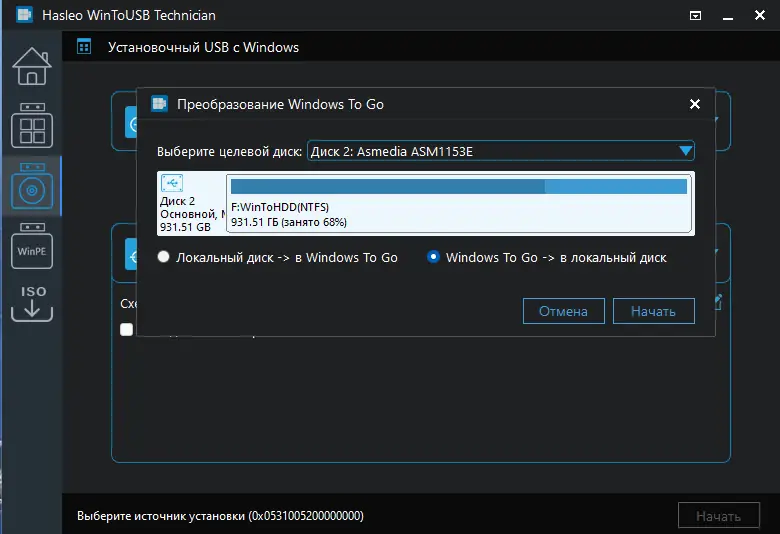Click Отмена to cancel the conversion
Image resolution: width=780 pixels, height=534 pixels.
coord(564,311)
